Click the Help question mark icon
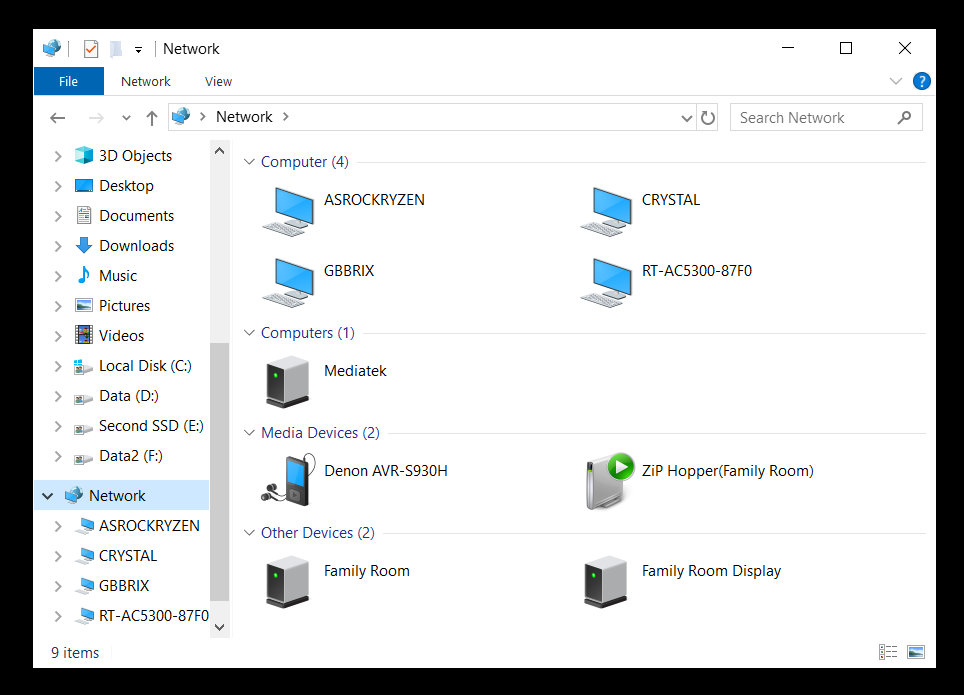This screenshot has width=964, height=695. [922, 81]
